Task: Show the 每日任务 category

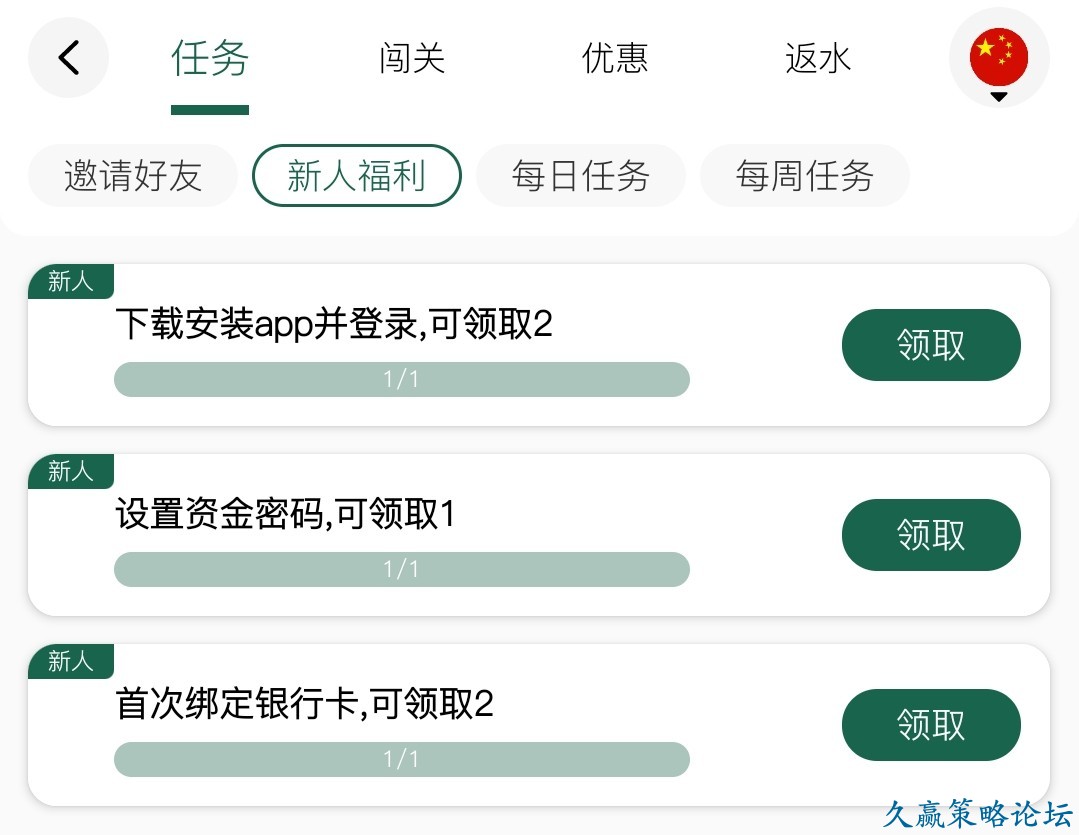Action: (581, 176)
